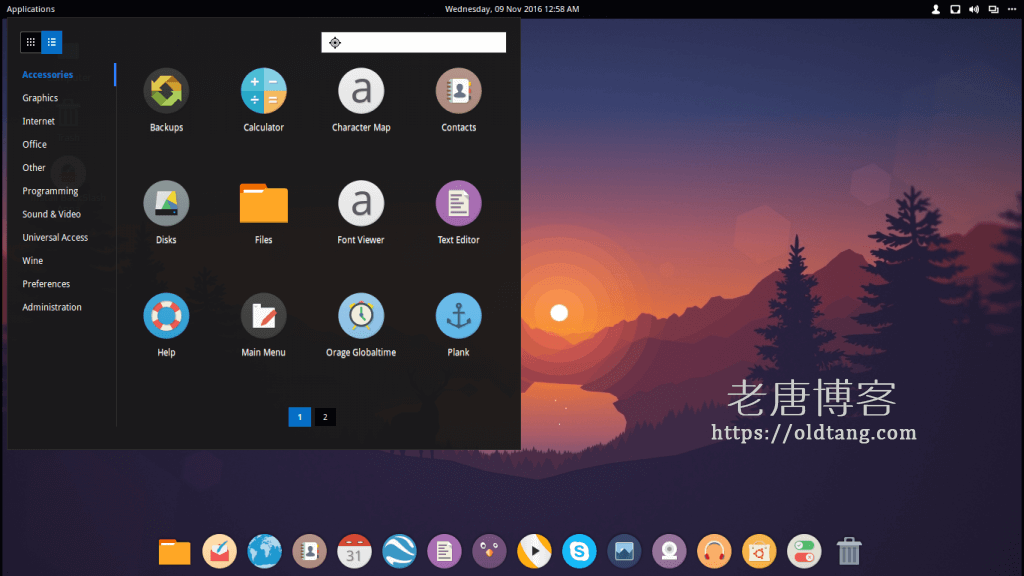Open the Disks utility

[165, 202]
